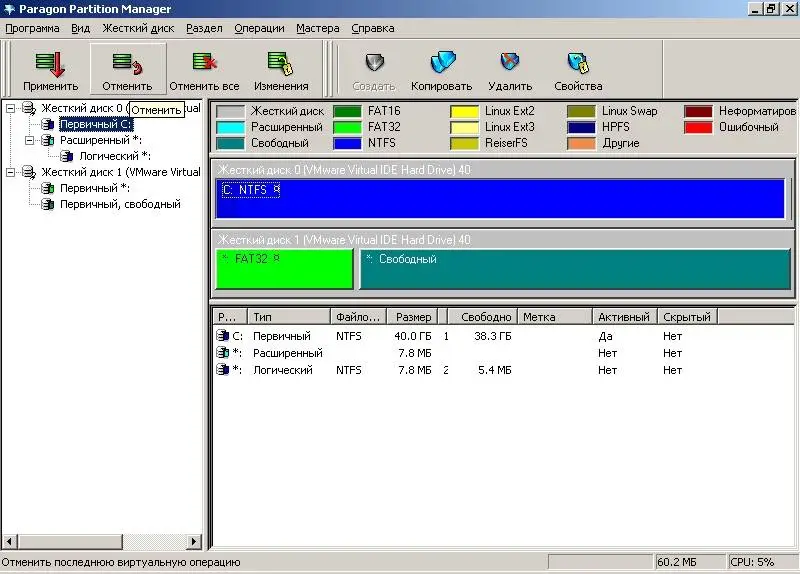This screenshot has height=574, width=800.
Task: Open the Вид menu
Action: [x=80, y=29]
